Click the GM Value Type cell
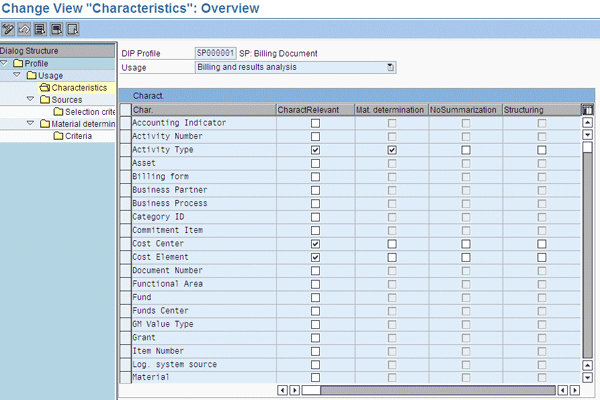The height and width of the screenshot is (400, 600). pos(204,324)
